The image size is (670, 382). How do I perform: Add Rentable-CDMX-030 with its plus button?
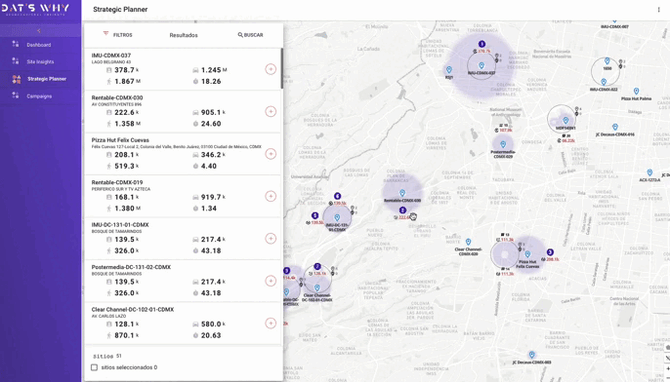pyautogui.click(x=270, y=112)
